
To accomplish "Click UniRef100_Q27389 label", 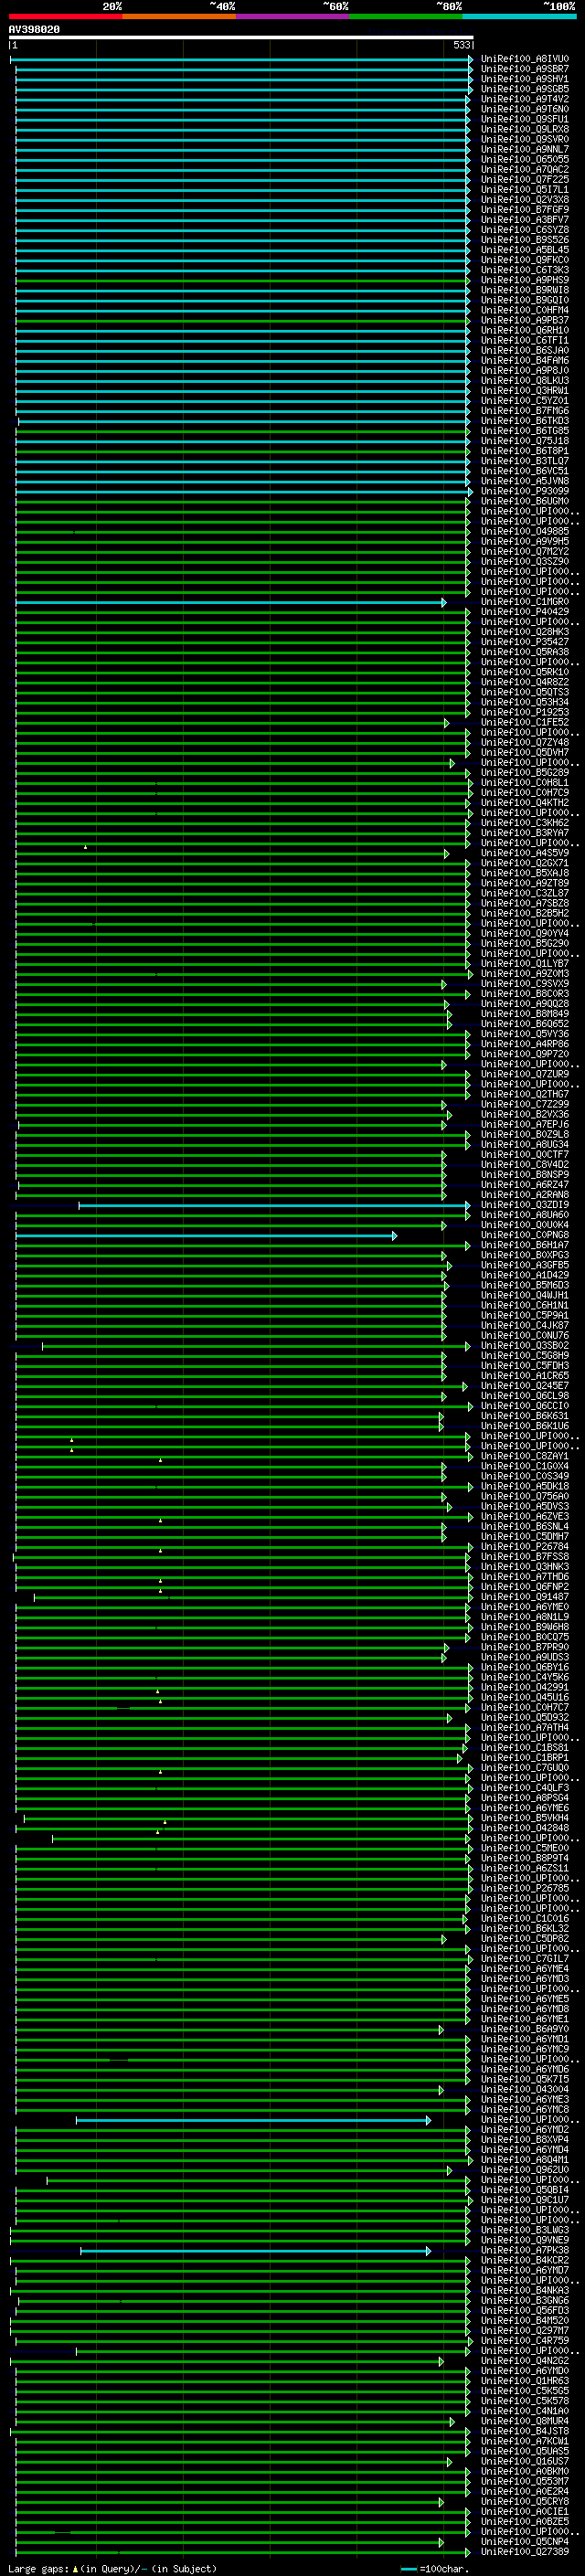I will (x=524, y=2551).
